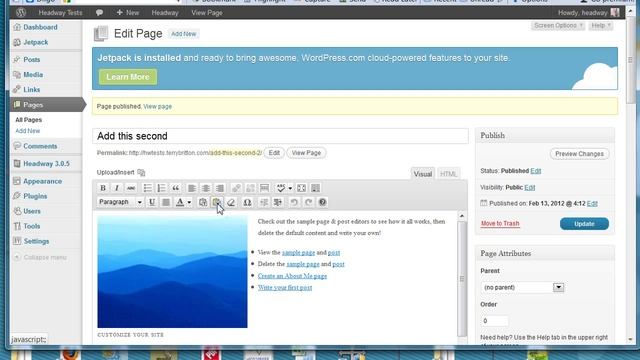Open the + New admin bar menu
The image size is (640, 360).
click(128, 13)
